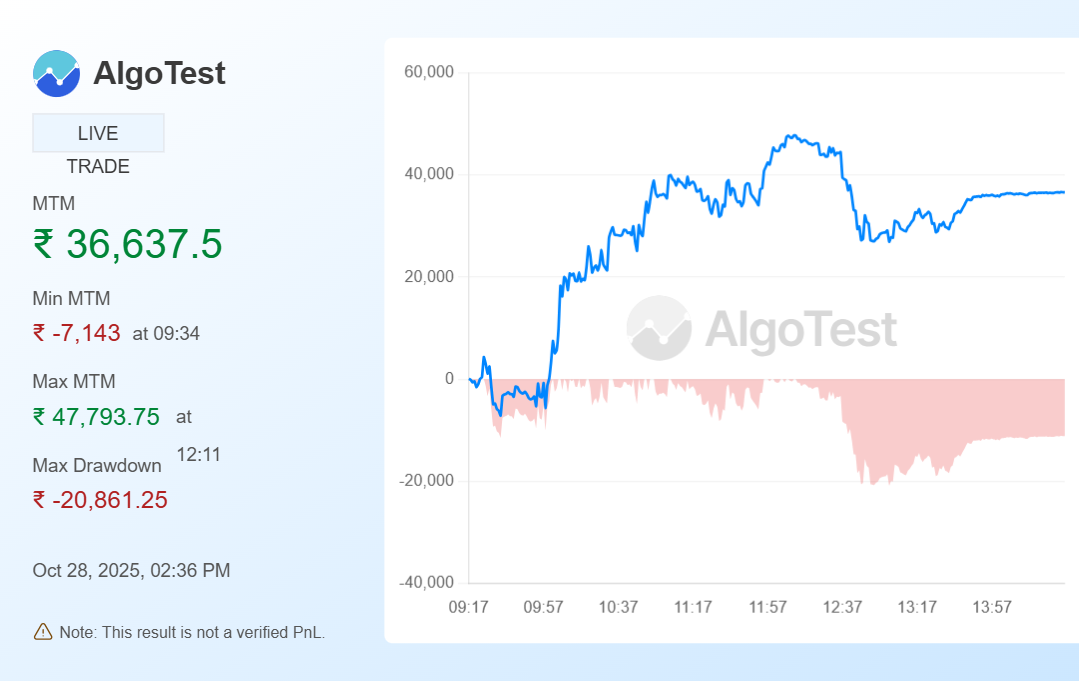1079x681 pixels.
Task: Click the Min MTM value ₹ -7,143
Action: [x=77, y=333]
